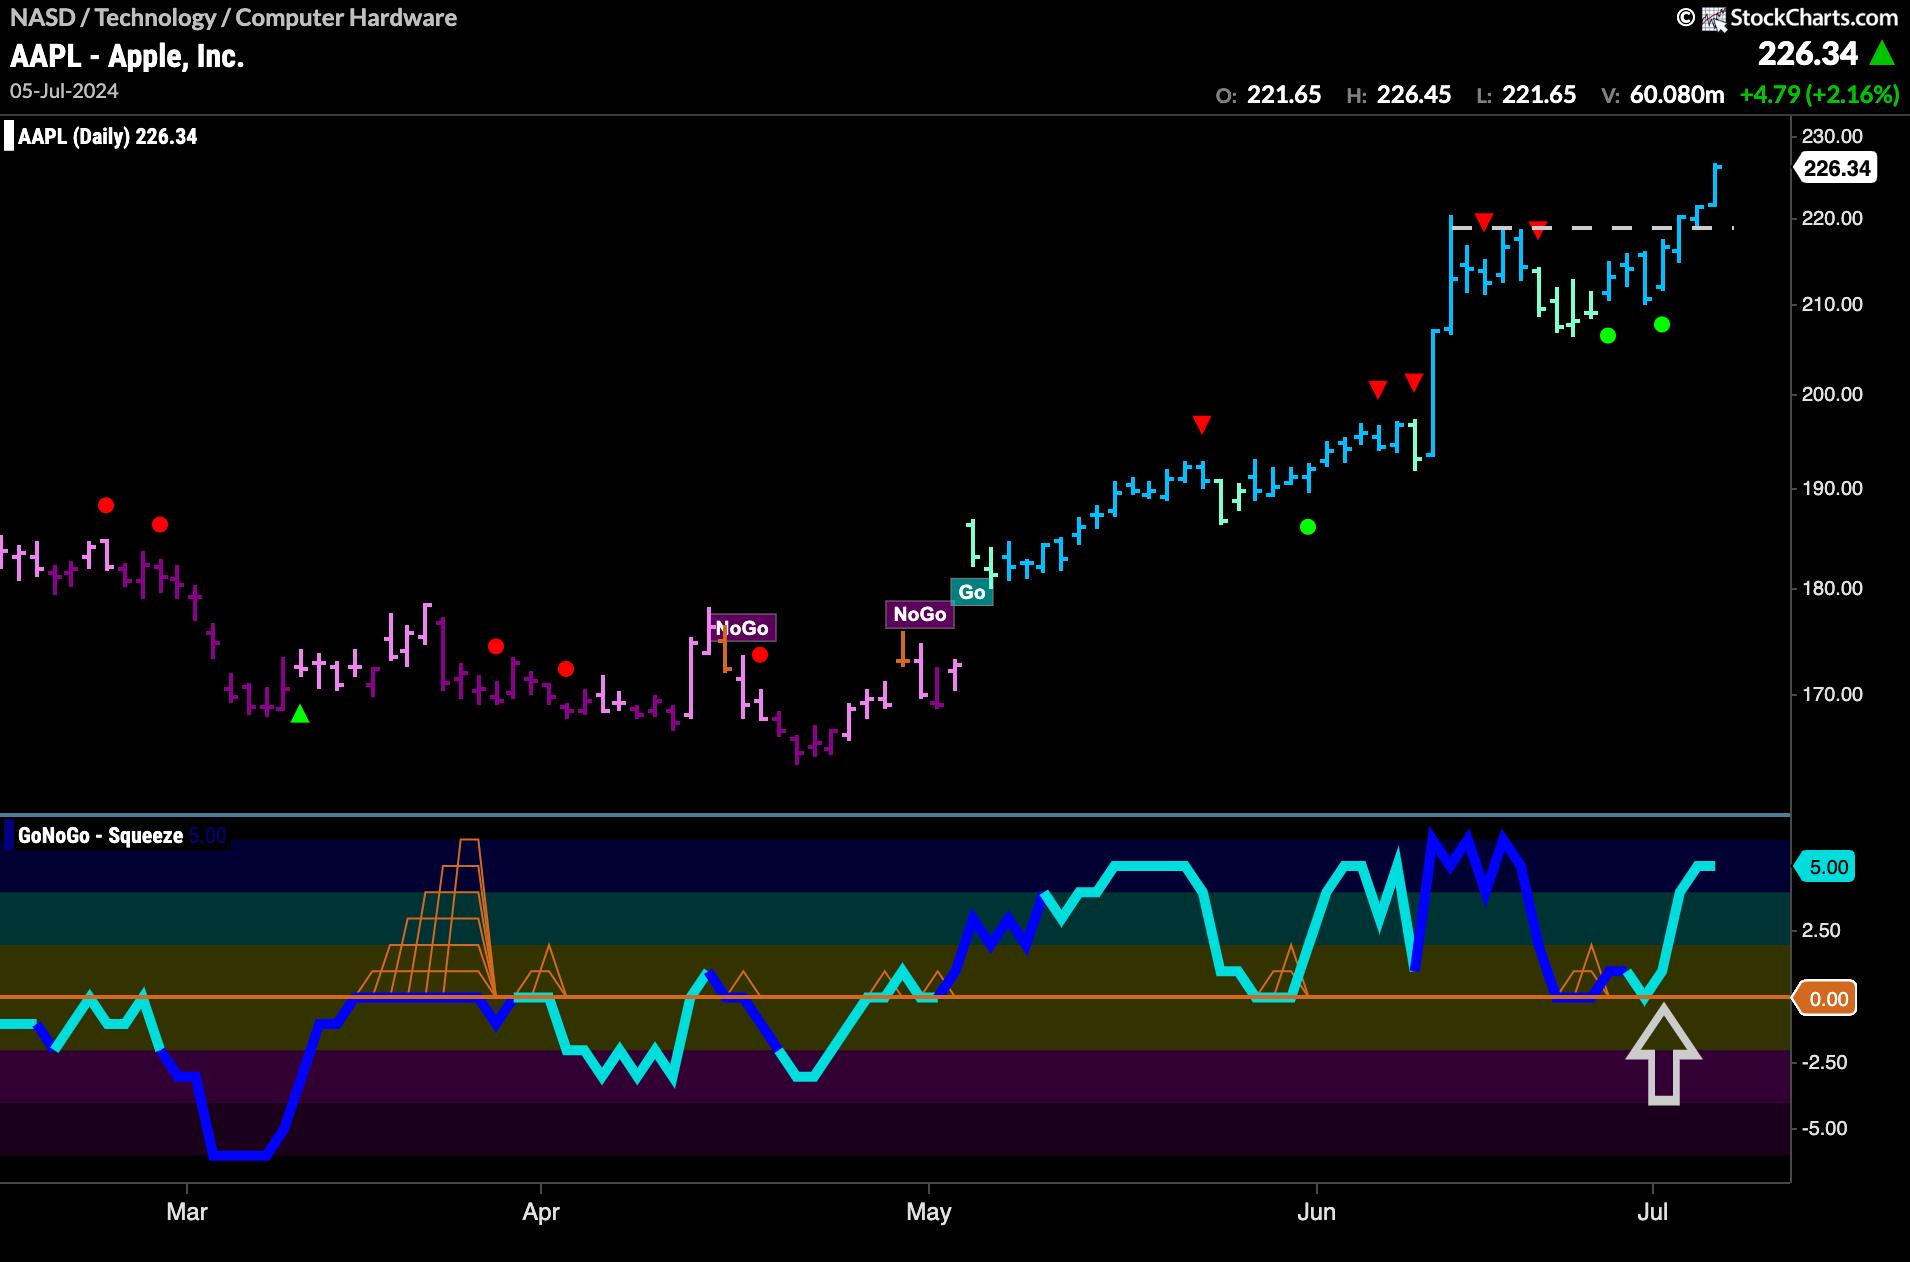Click the mid-April NoGo signal label
This screenshot has height=1262, width=1910.
click(742, 628)
